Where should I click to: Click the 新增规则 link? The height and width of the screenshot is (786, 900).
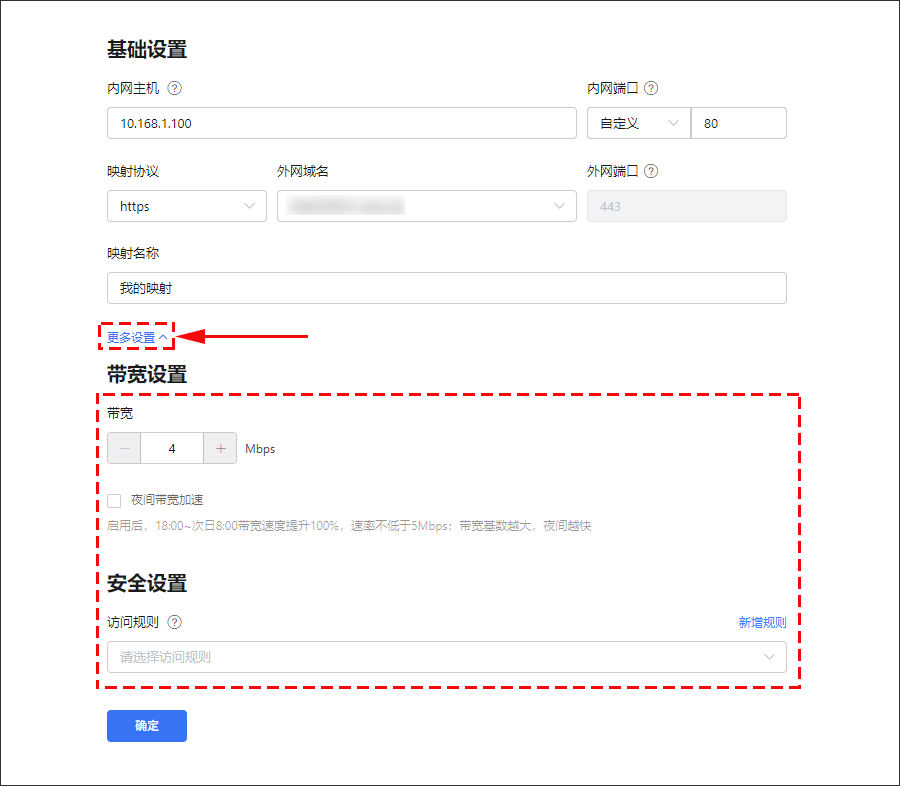tap(762, 622)
